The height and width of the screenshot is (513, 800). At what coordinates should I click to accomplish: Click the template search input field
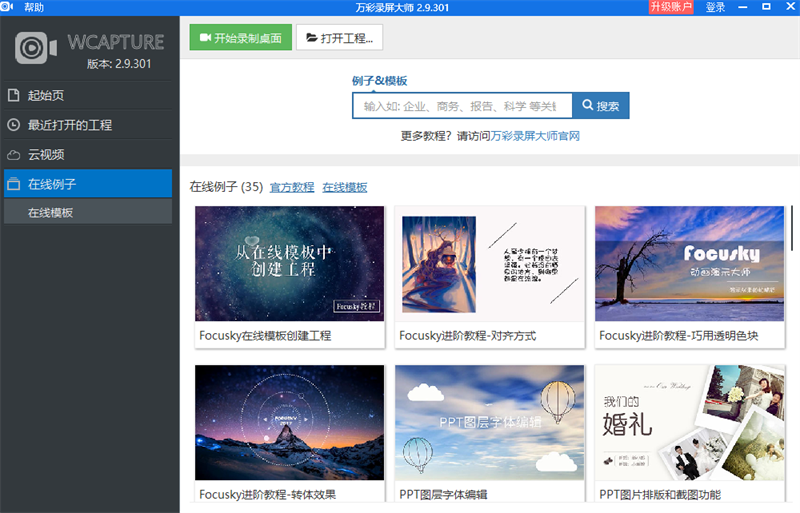pyautogui.click(x=462, y=106)
